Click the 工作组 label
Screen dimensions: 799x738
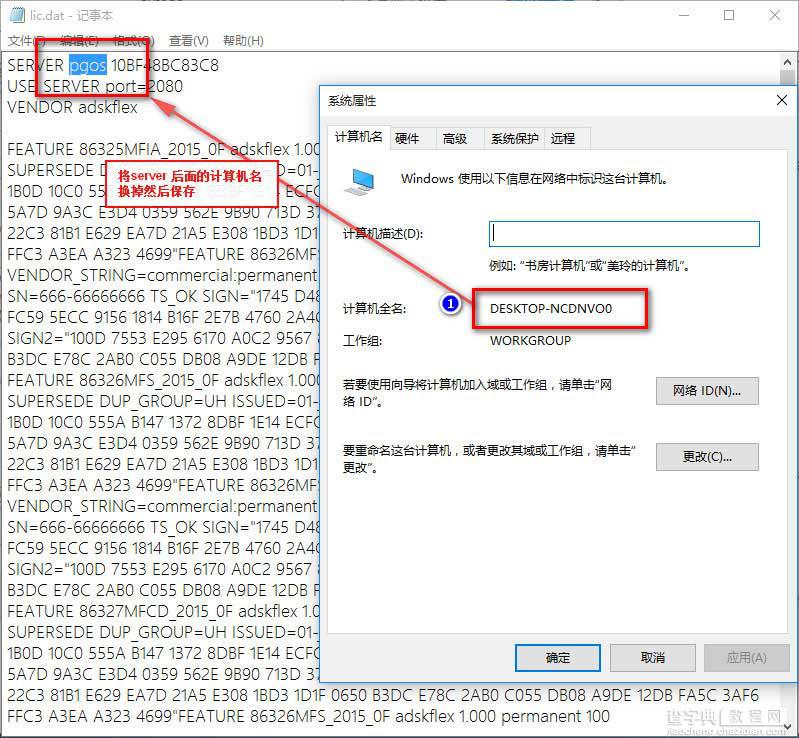pos(362,340)
